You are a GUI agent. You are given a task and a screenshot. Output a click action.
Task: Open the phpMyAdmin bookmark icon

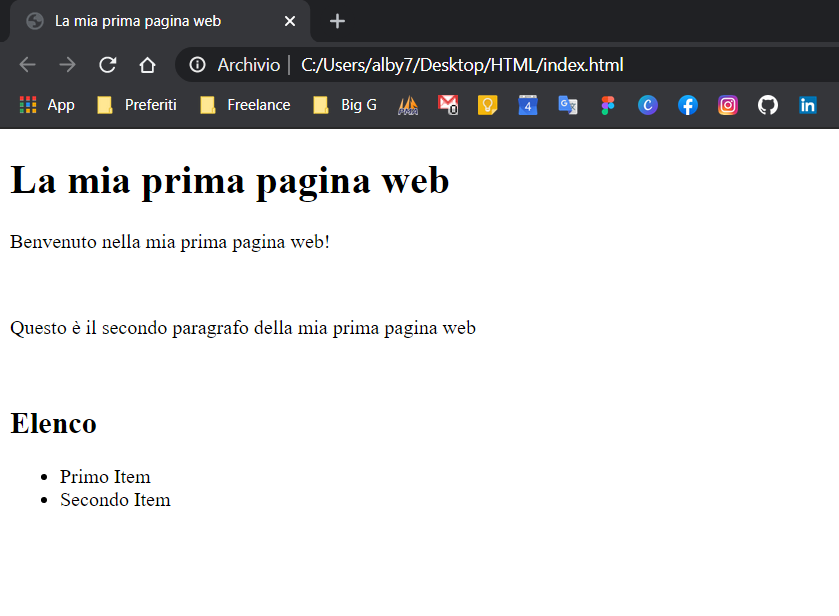point(407,105)
